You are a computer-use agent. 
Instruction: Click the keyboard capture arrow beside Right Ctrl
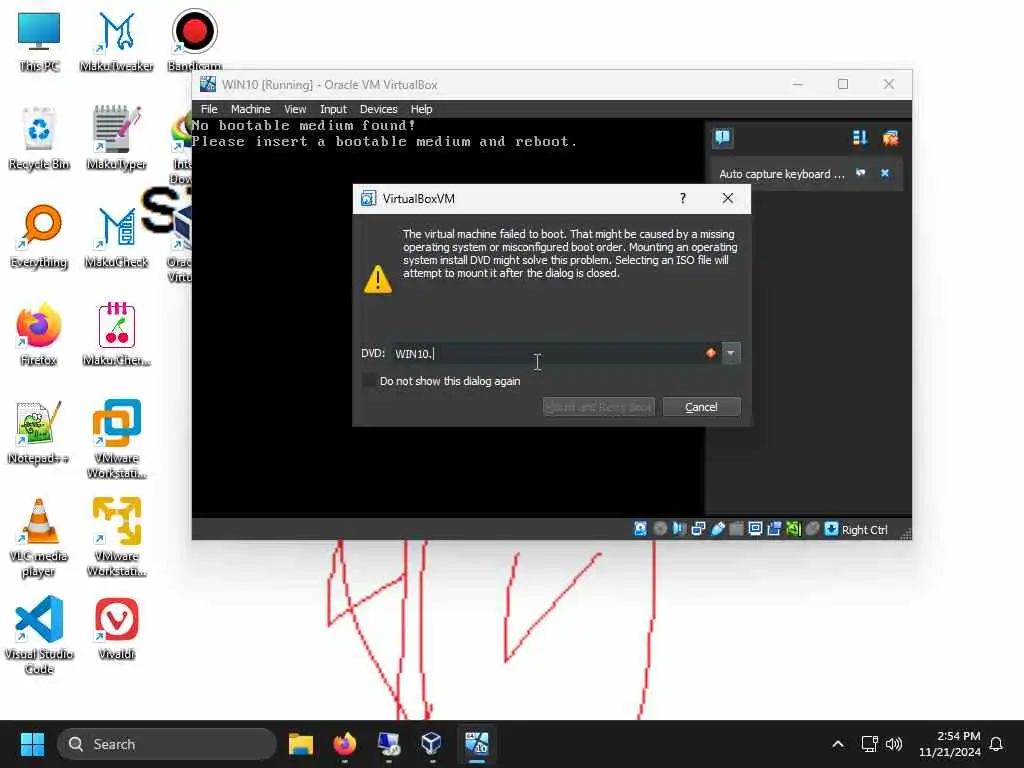coord(831,529)
